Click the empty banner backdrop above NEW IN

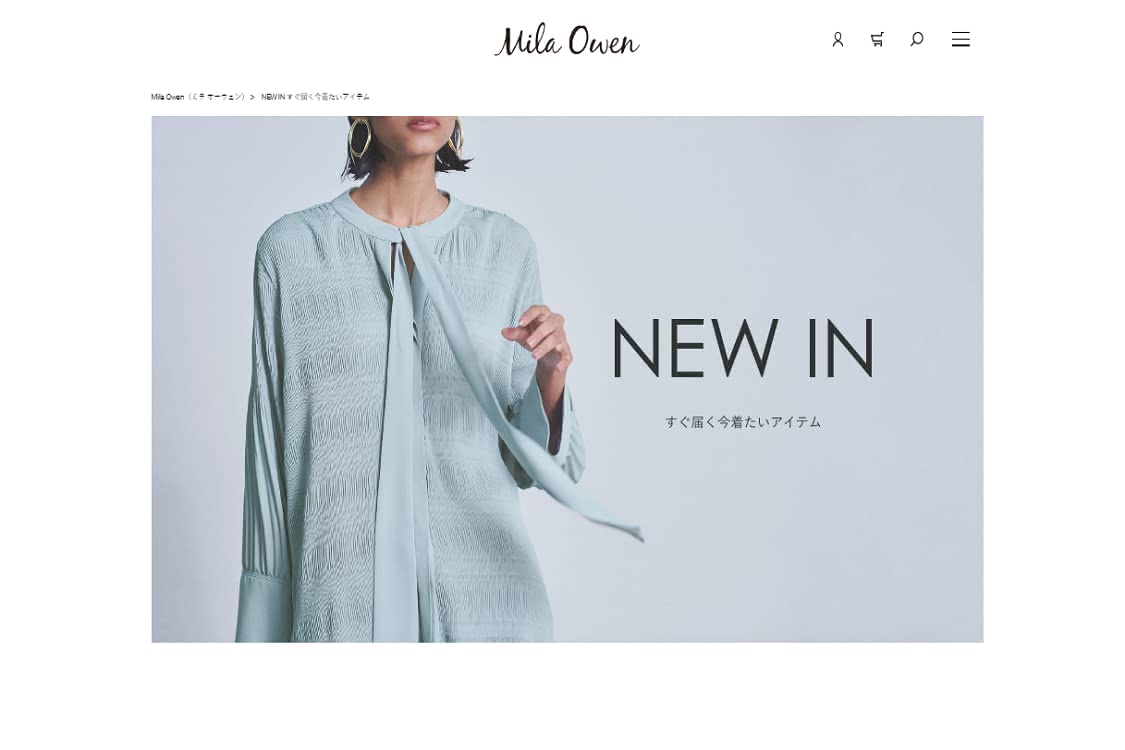coord(743,215)
